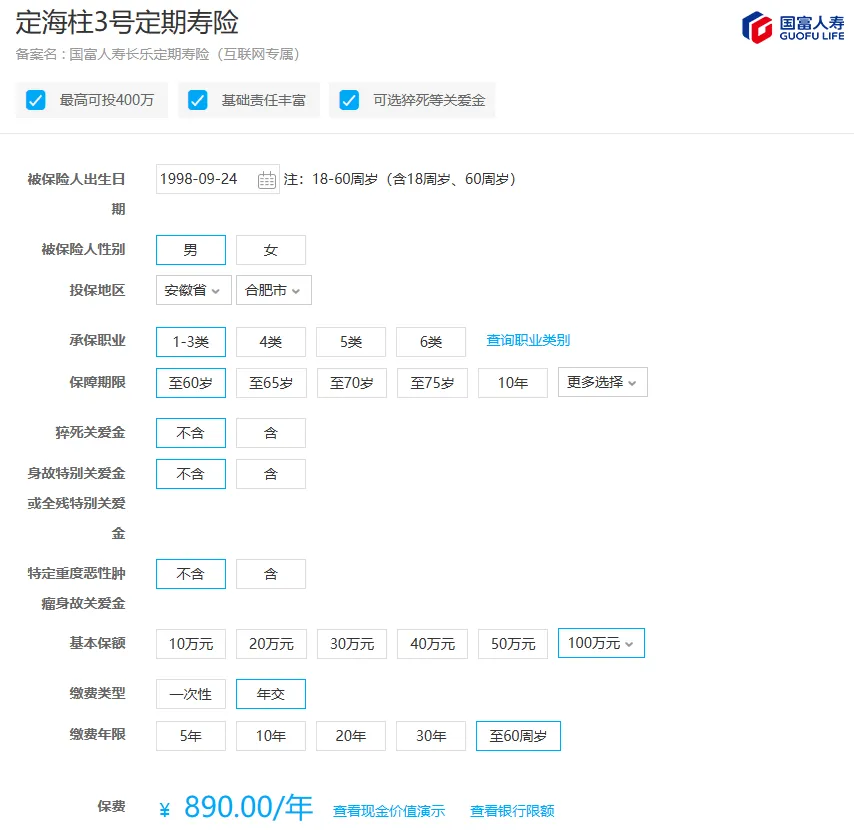Choose 4类 occupation class
854x830 pixels.
pyautogui.click(x=271, y=342)
